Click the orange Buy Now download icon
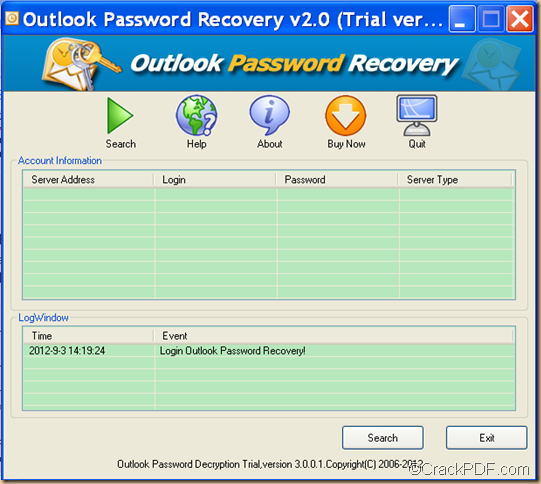Image resolution: width=541 pixels, height=484 pixels. pyautogui.click(x=346, y=116)
